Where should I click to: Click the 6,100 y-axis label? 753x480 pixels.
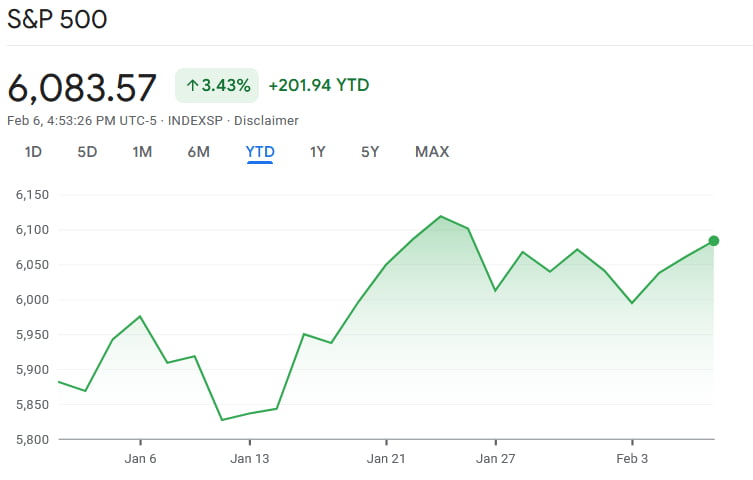click(x=32, y=230)
